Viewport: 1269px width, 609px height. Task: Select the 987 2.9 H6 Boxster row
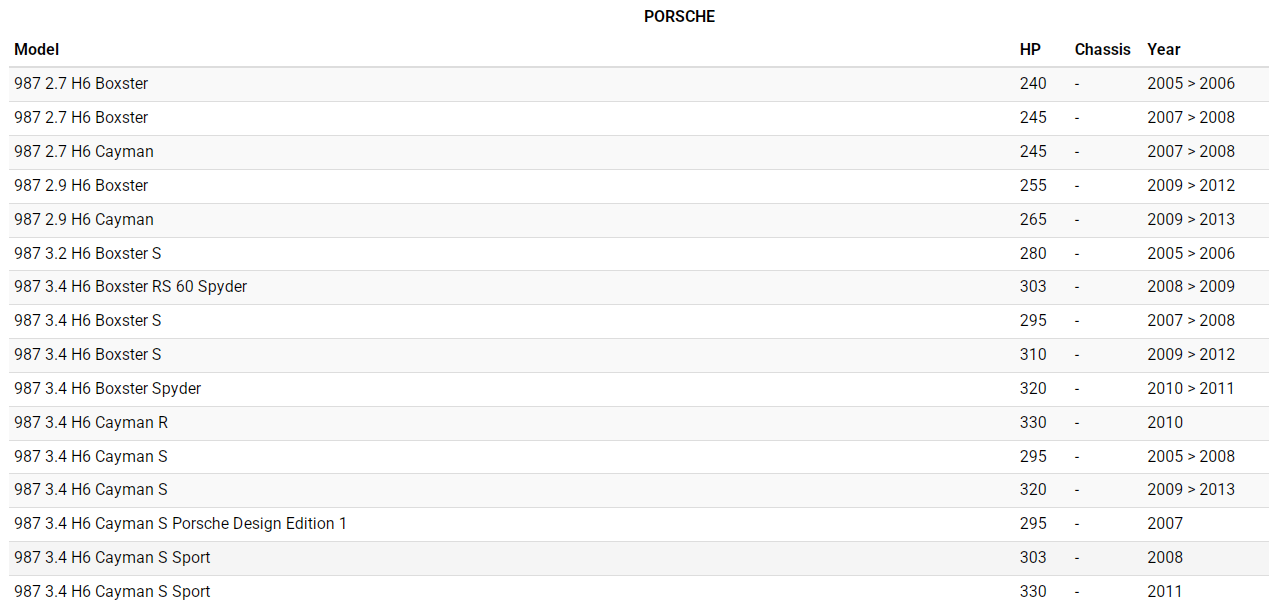(81, 186)
